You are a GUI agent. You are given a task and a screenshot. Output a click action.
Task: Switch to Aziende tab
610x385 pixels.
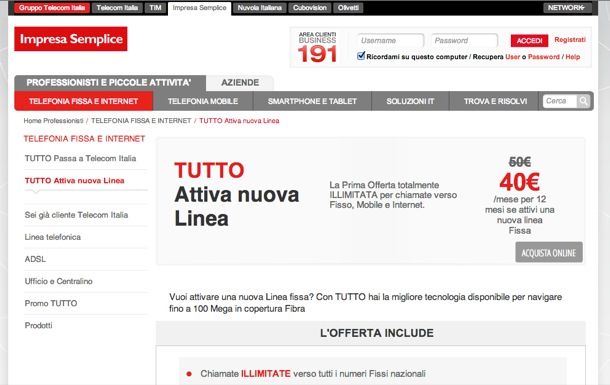(x=240, y=82)
